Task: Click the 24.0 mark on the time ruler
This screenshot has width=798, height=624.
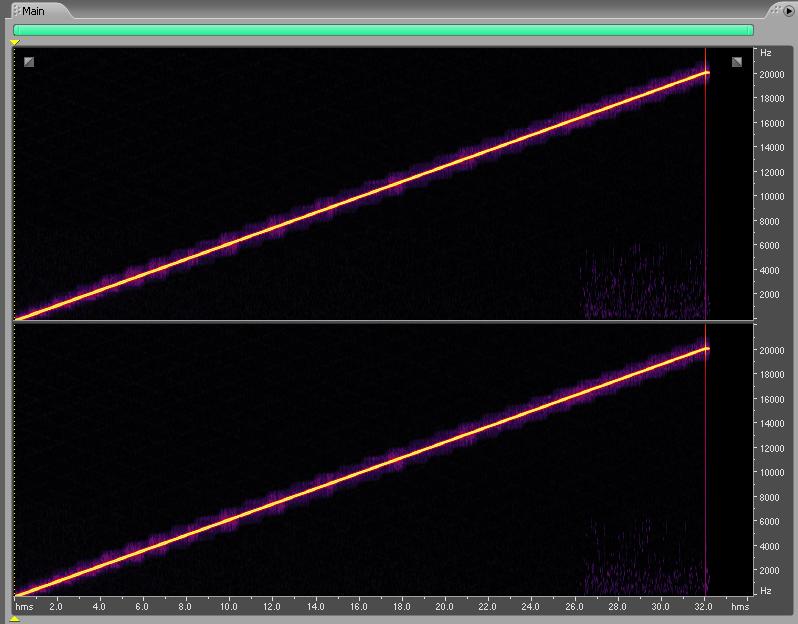Action: (x=531, y=607)
